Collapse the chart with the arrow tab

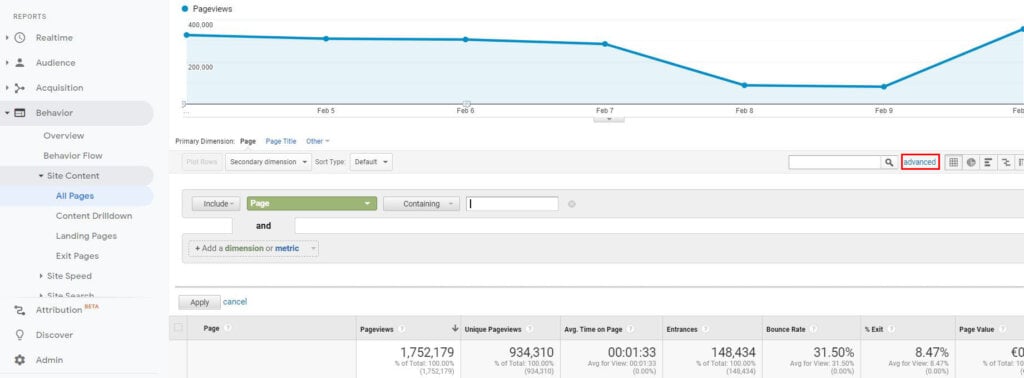pos(609,119)
